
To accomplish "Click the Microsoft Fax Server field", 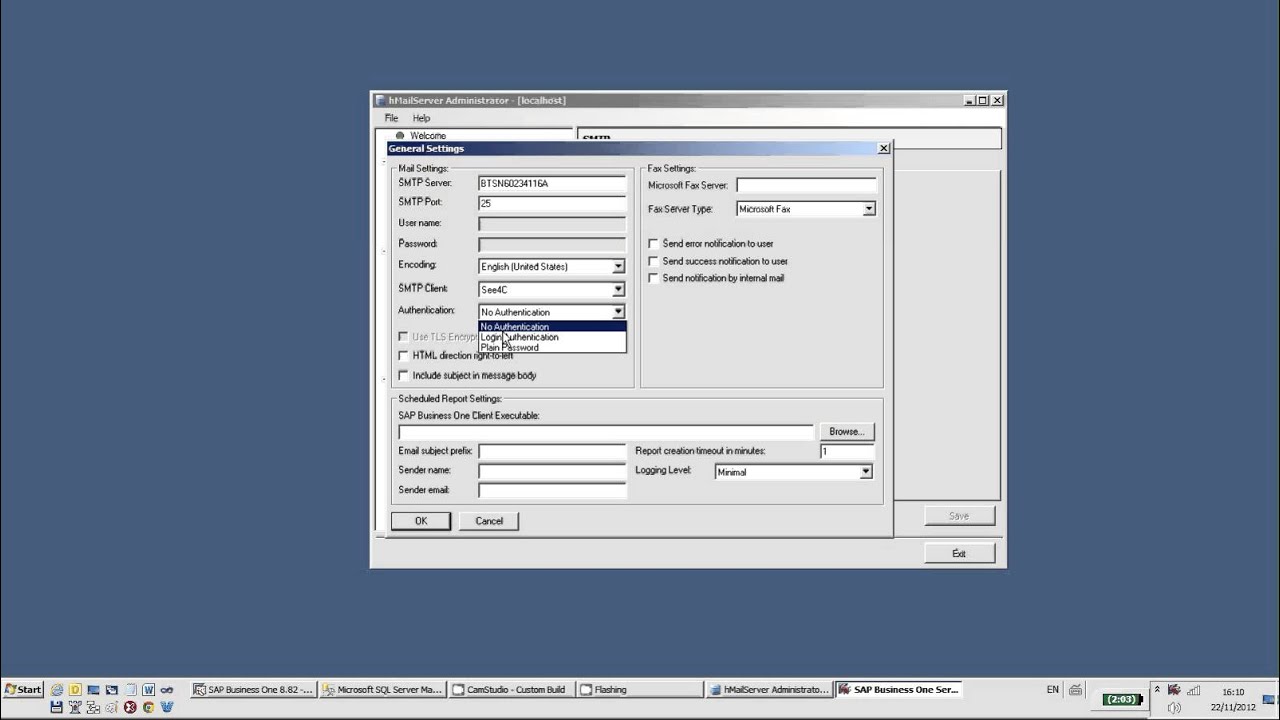I will pyautogui.click(x=806, y=186).
